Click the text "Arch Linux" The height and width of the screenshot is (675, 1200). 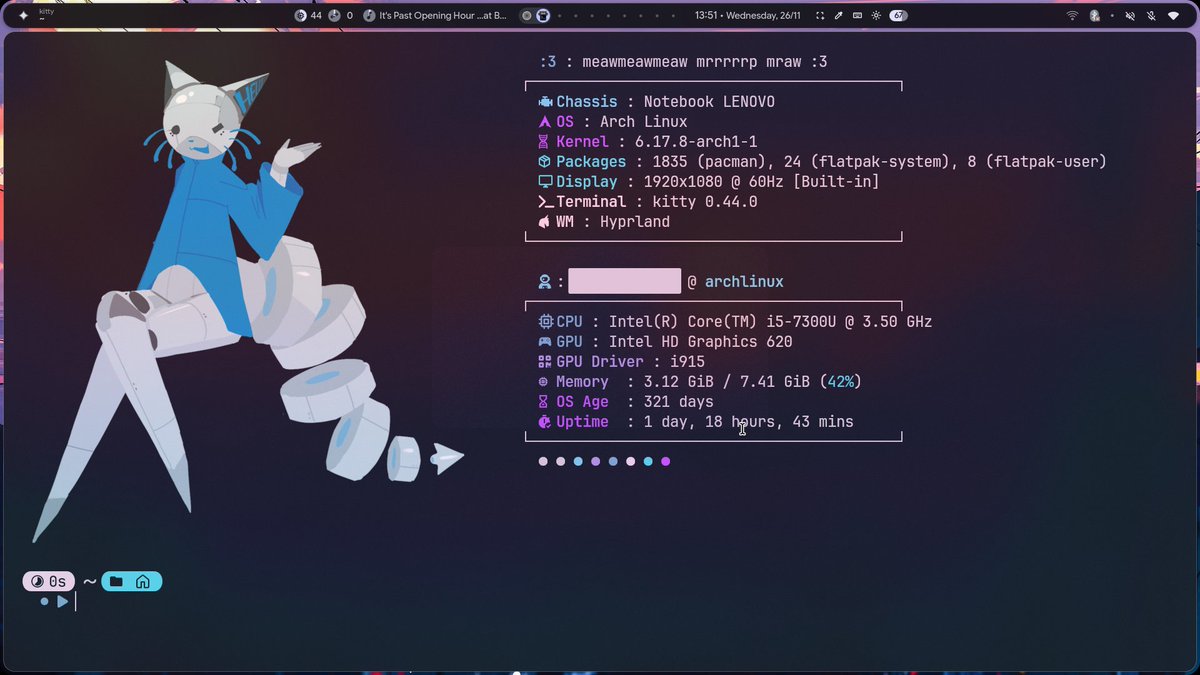click(644, 122)
